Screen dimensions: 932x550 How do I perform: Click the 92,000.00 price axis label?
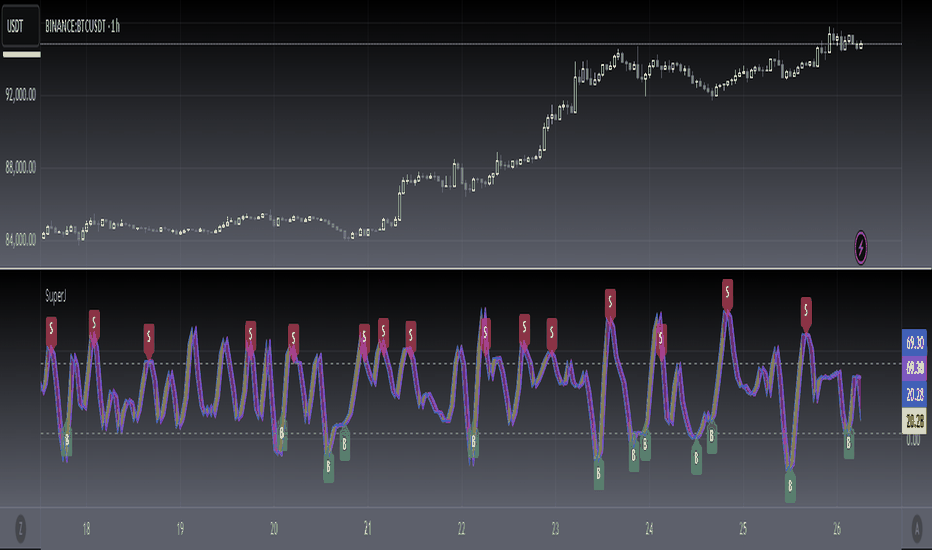[x=21, y=95]
